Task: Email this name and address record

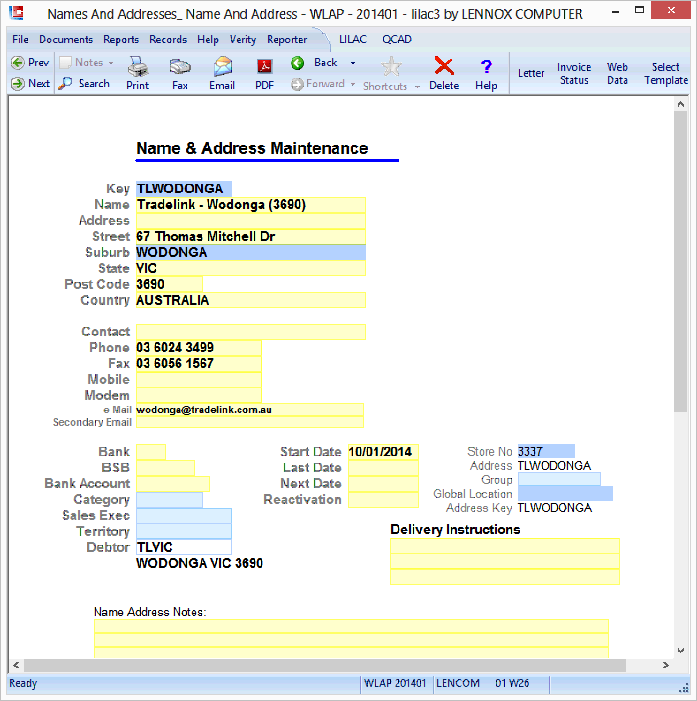Action: coord(222,73)
